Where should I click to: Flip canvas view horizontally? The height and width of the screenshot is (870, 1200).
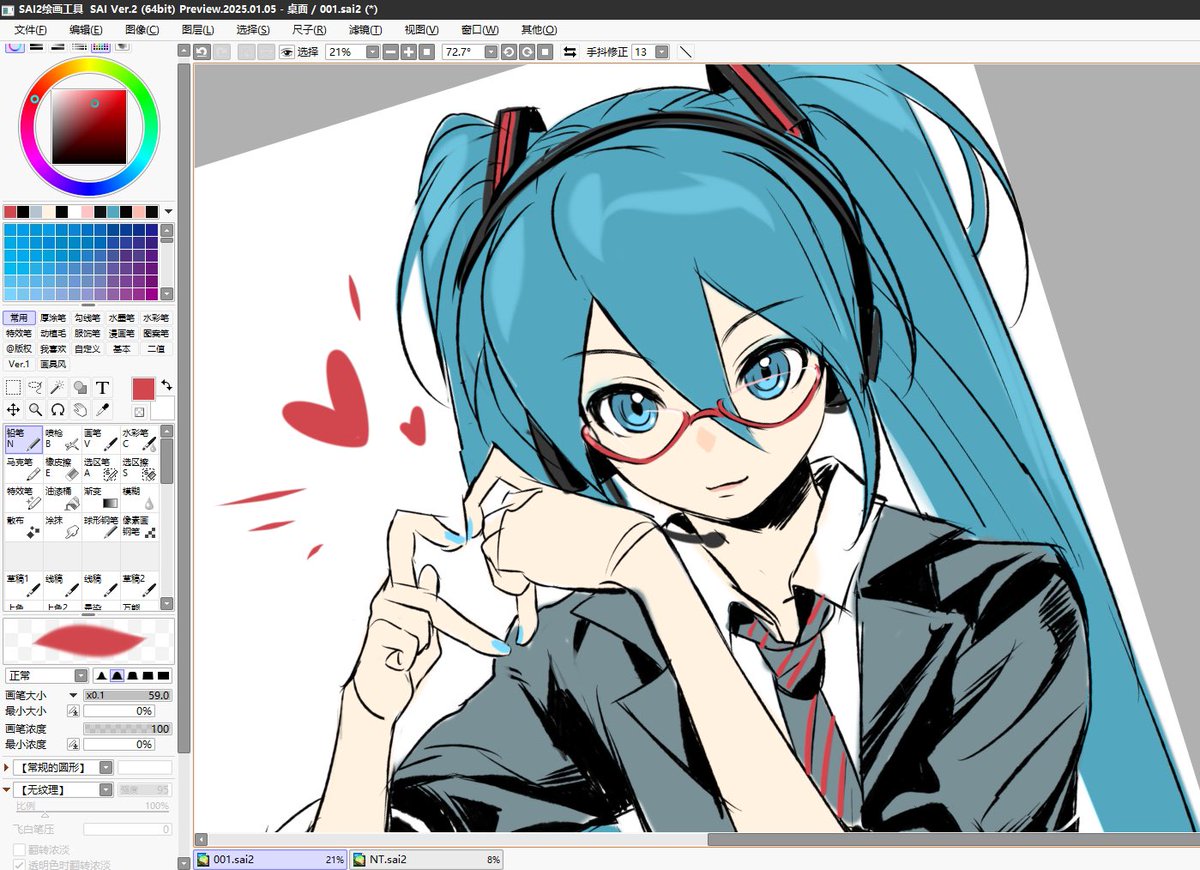point(570,51)
